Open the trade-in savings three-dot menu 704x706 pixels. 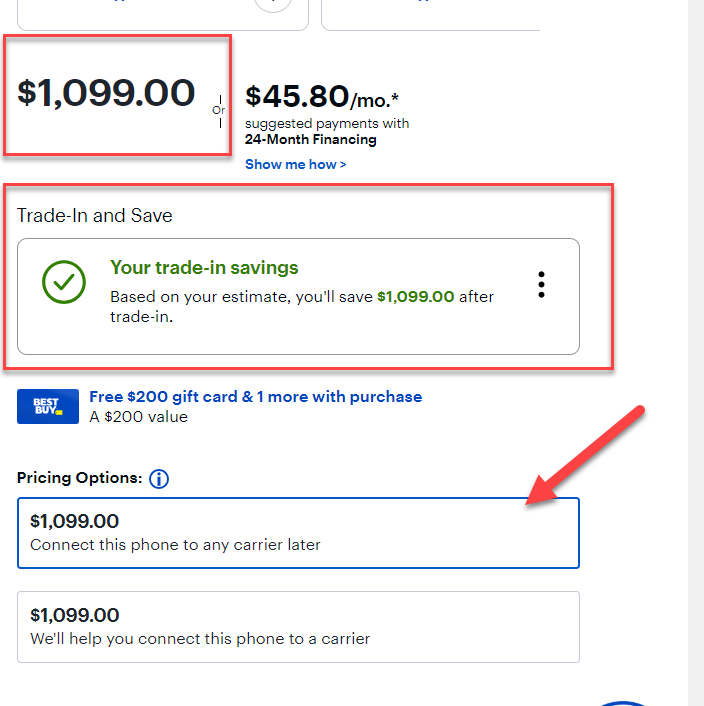point(541,285)
